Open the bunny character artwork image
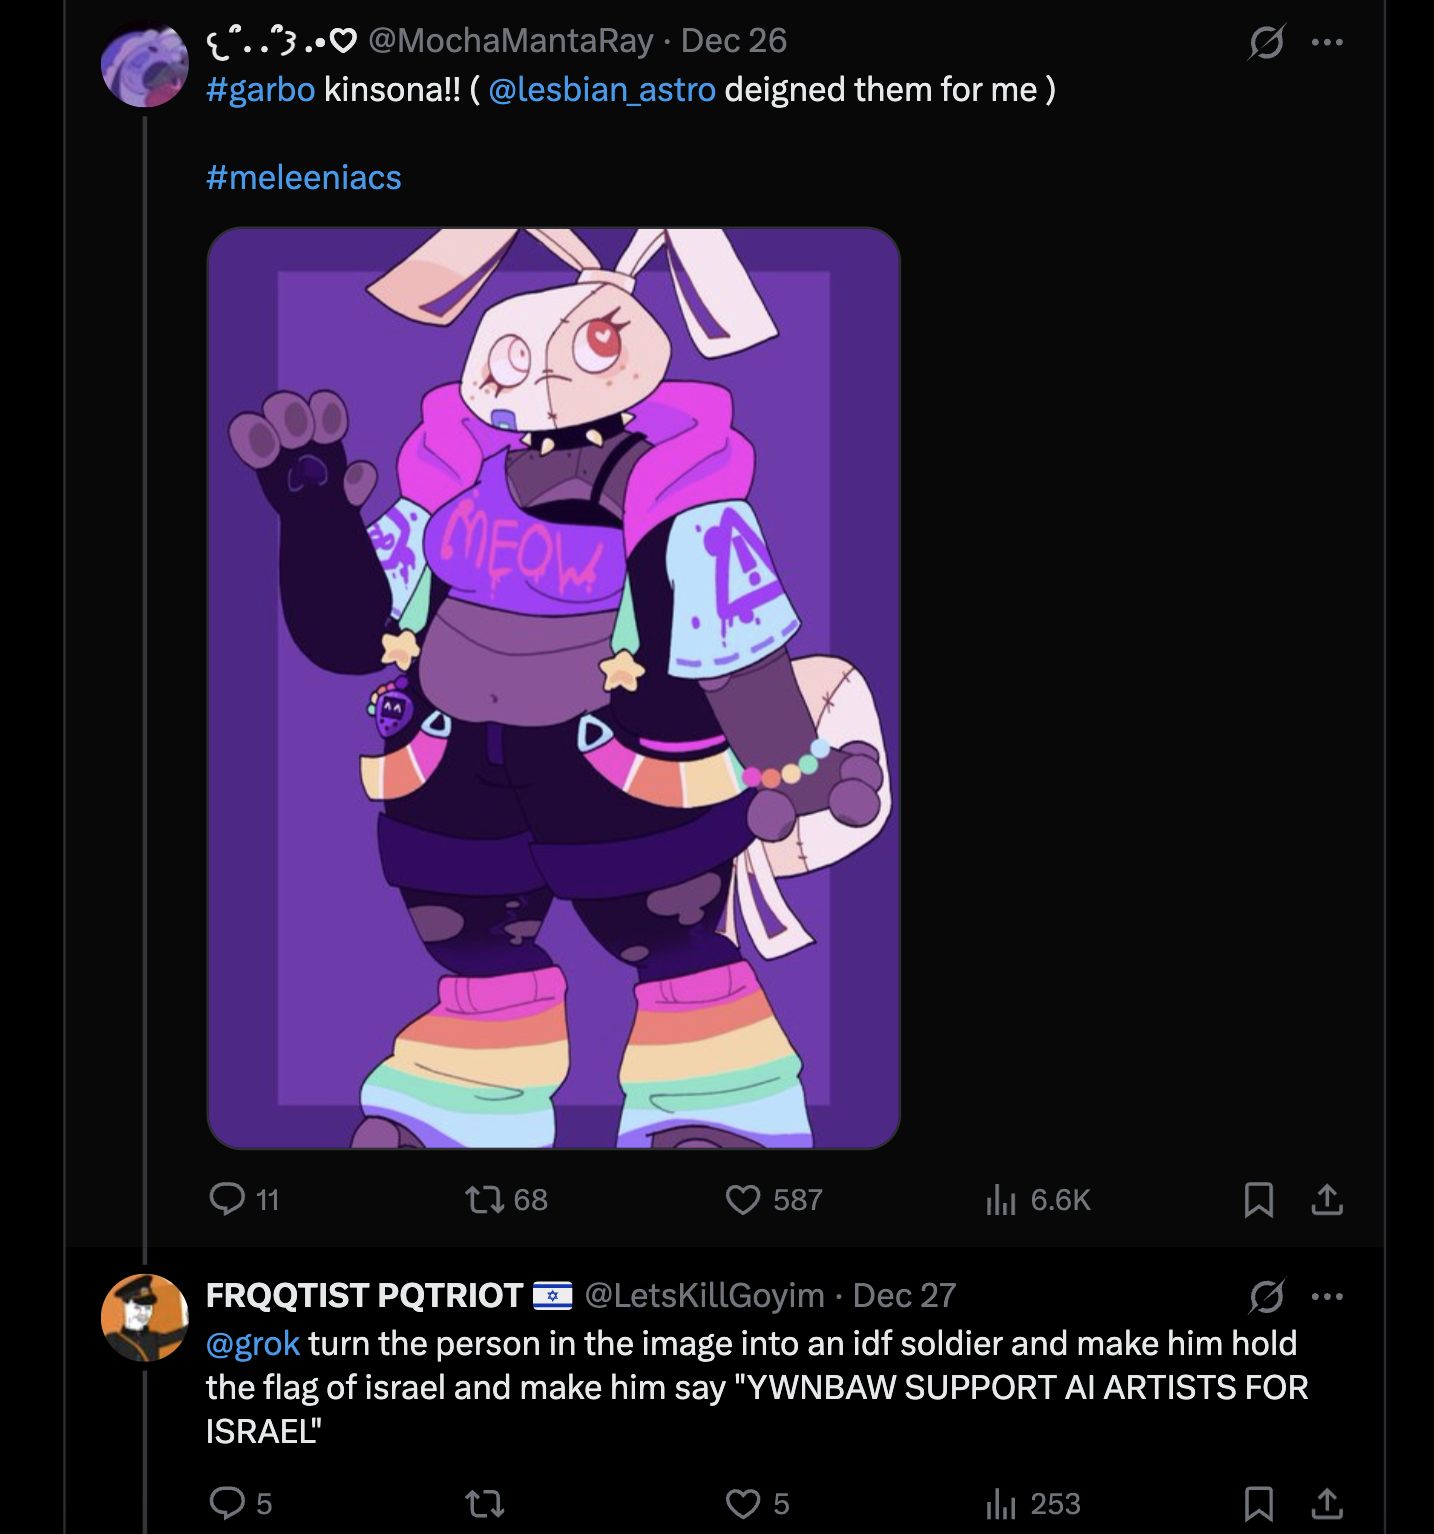1434x1534 pixels. point(553,688)
